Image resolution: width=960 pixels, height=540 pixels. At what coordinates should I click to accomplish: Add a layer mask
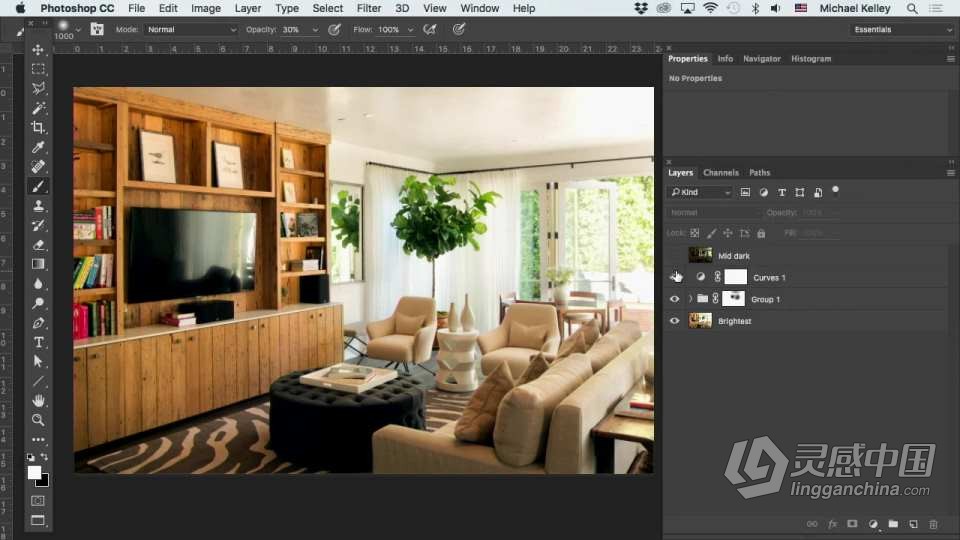click(x=852, y=524)
